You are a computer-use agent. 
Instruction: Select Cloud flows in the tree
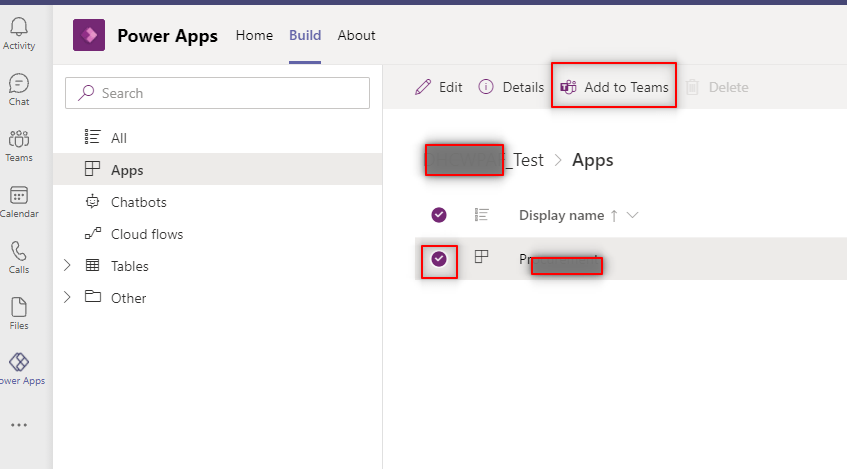[146, 234]
